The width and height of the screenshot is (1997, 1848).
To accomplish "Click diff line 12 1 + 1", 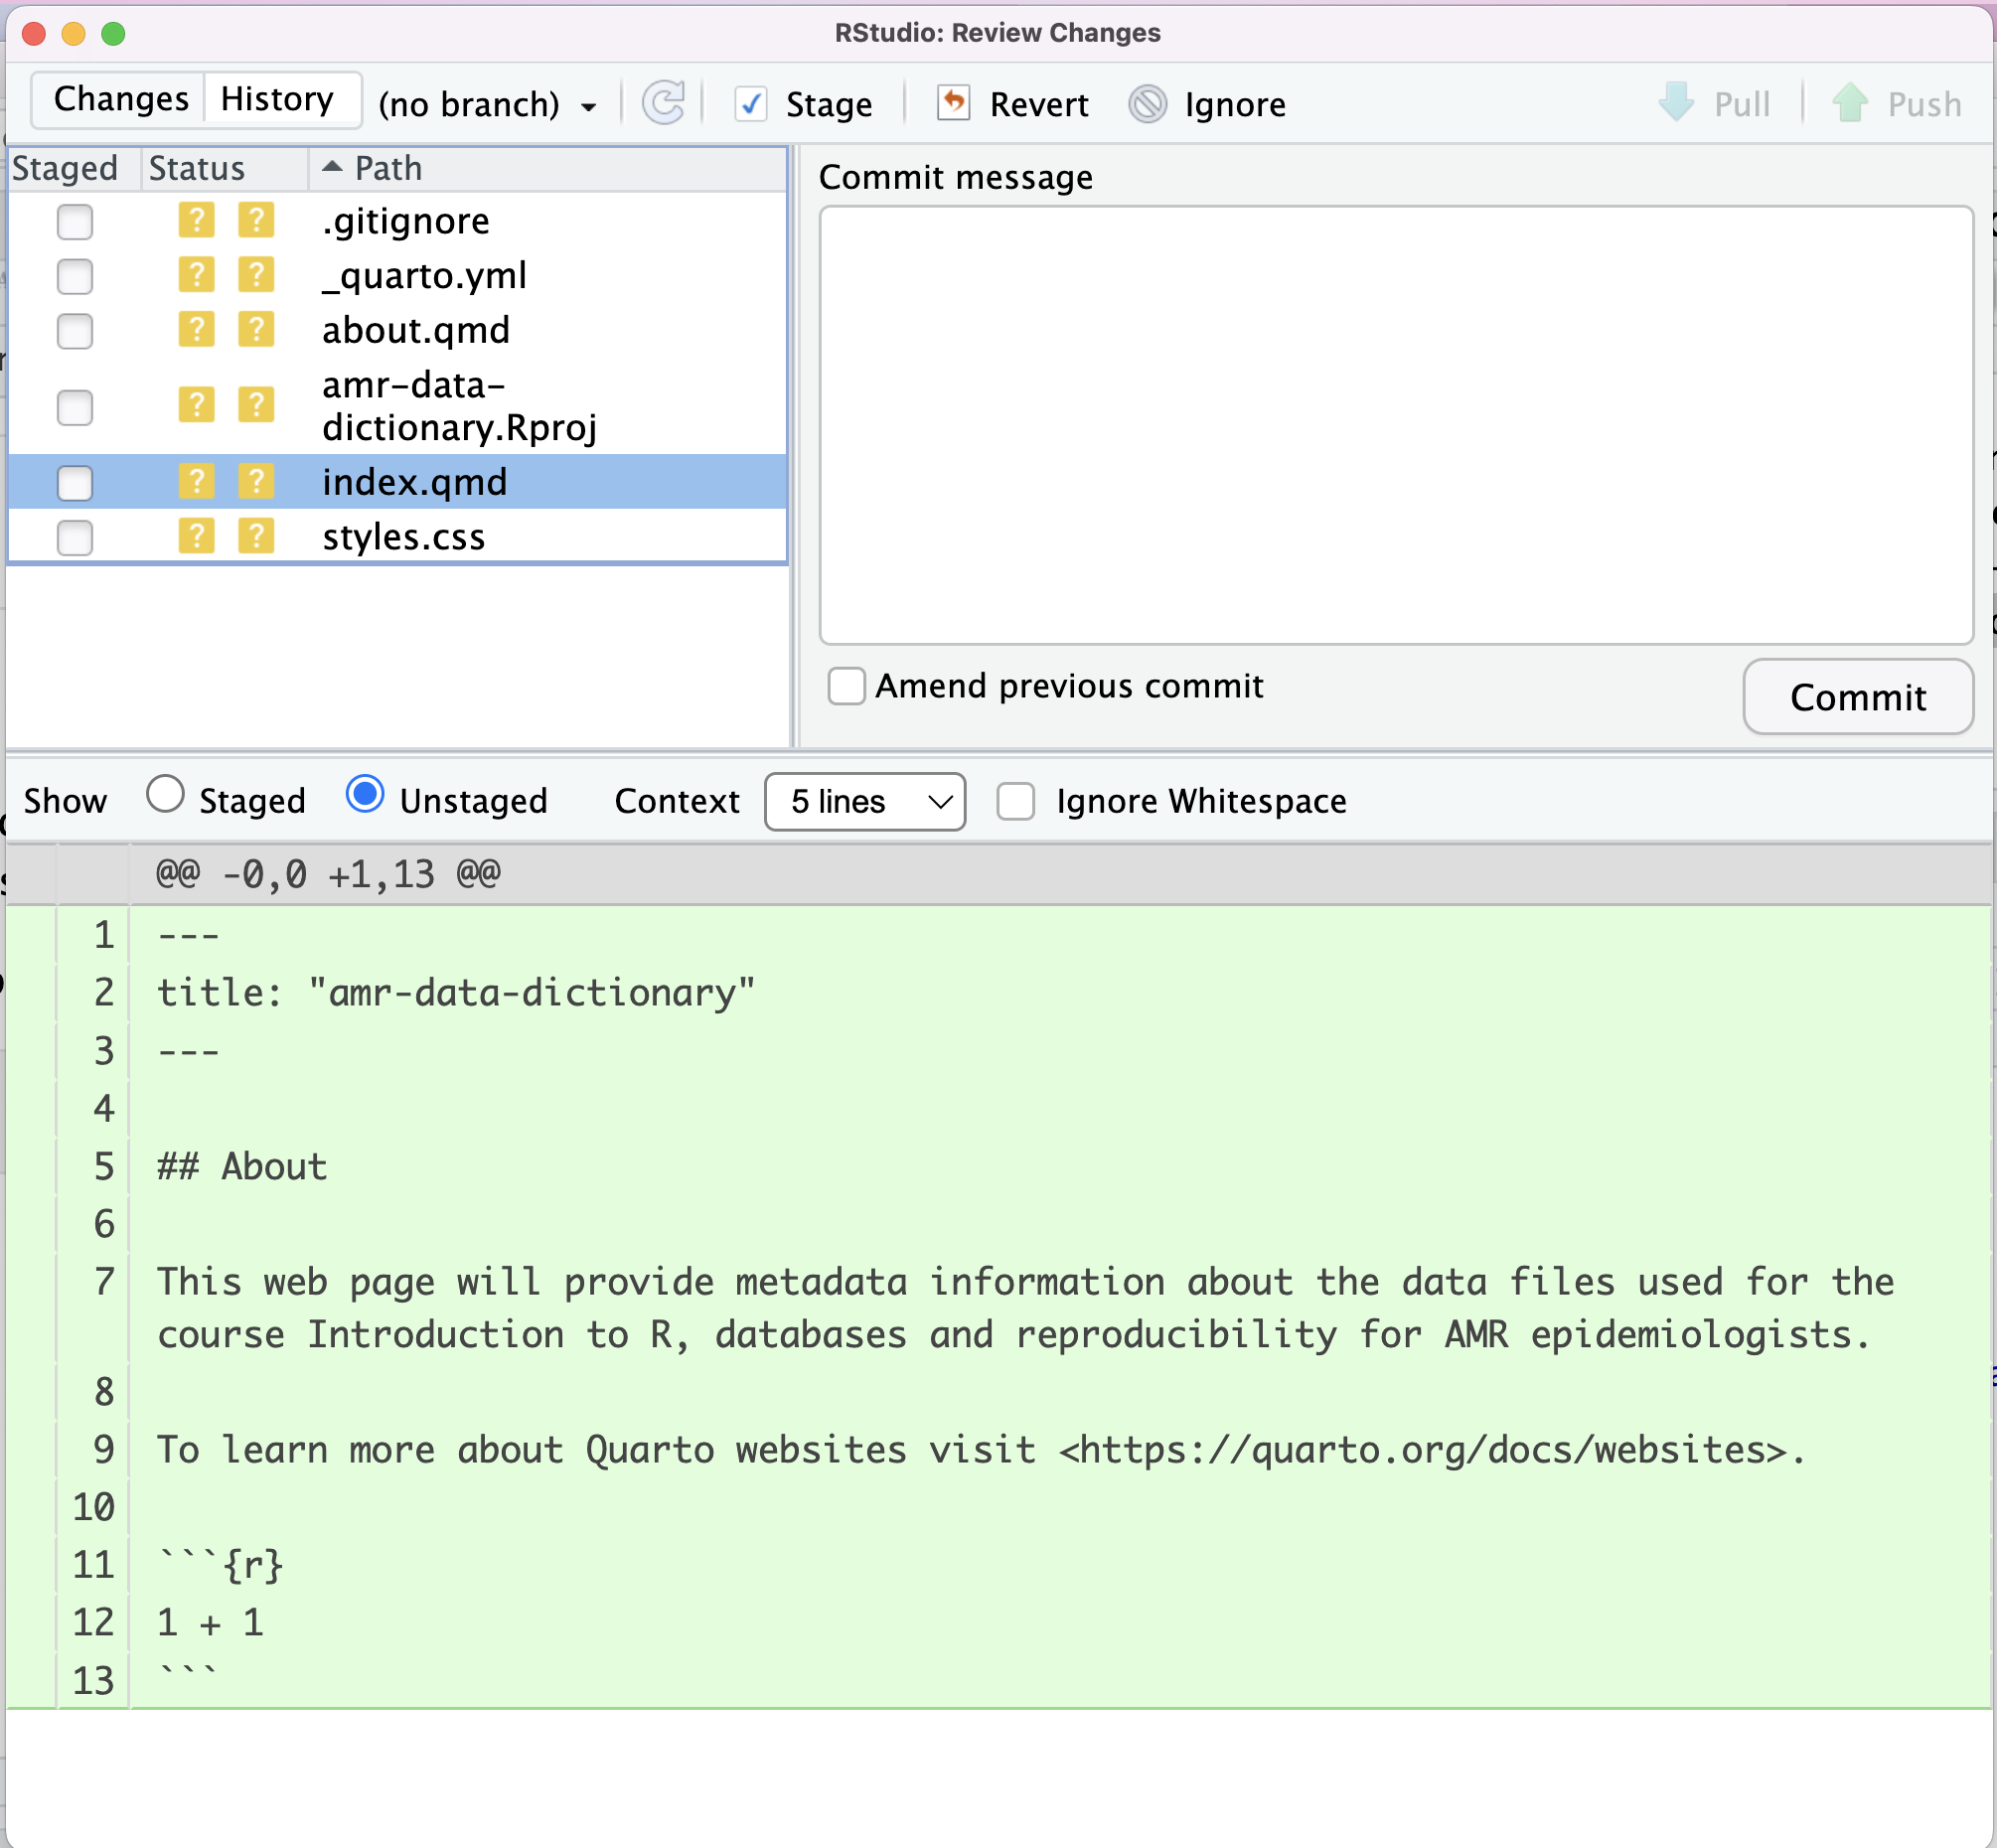I will click(210, 1623).
